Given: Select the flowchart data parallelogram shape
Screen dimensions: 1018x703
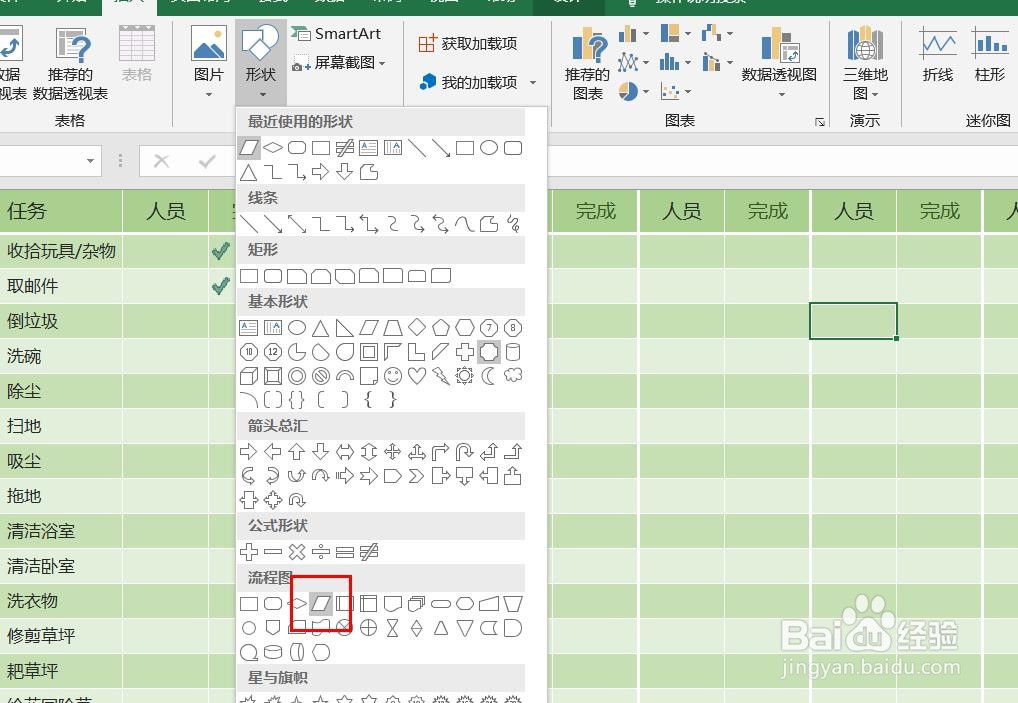Looking at the screenshot, I should coord(321,604).
